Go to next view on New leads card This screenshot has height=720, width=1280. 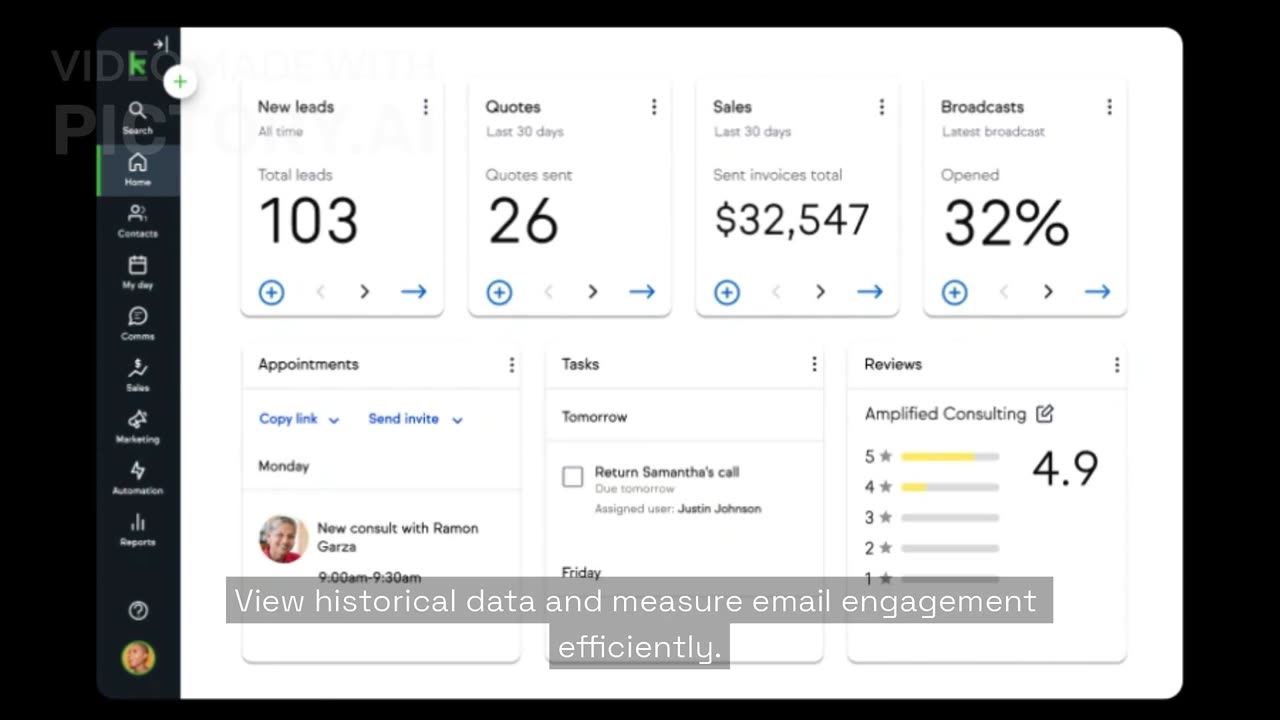365,292
